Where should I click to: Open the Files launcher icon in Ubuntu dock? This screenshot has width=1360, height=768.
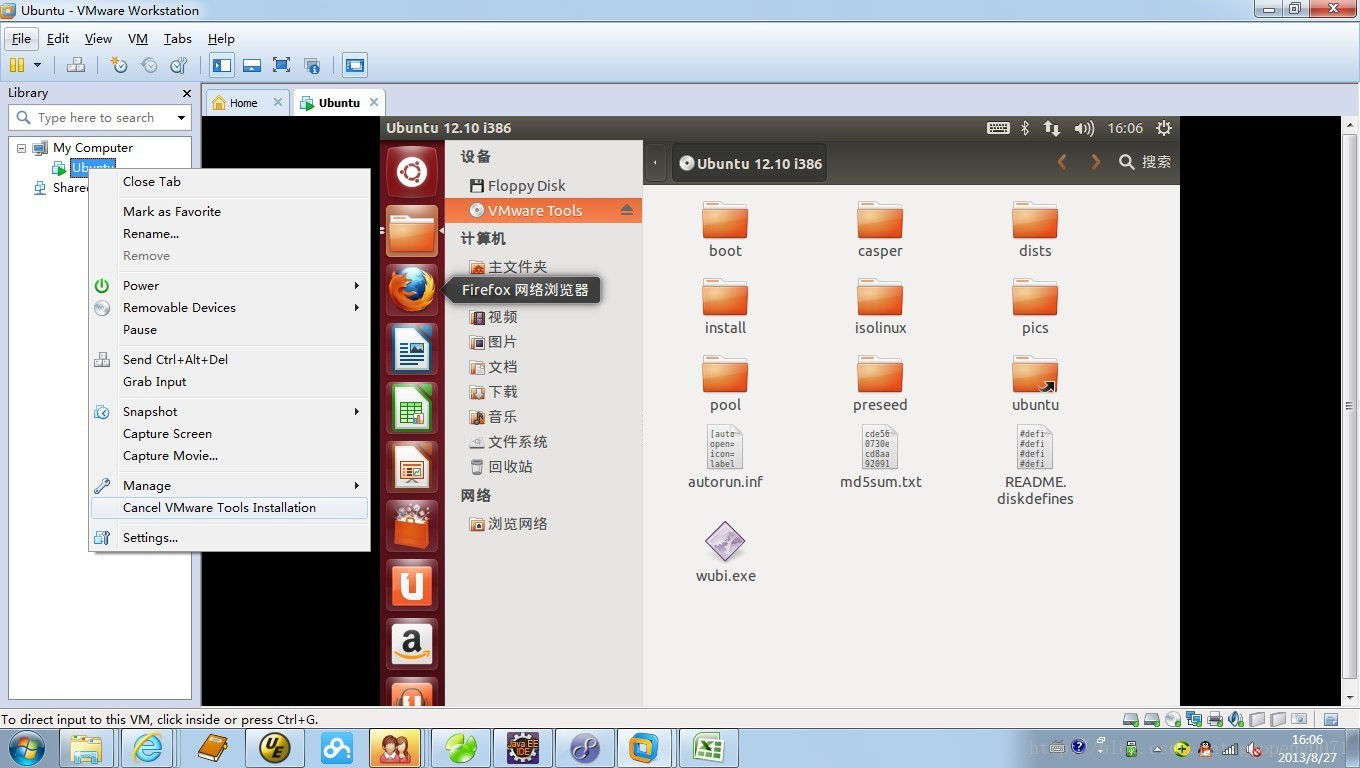pos(411,231)
